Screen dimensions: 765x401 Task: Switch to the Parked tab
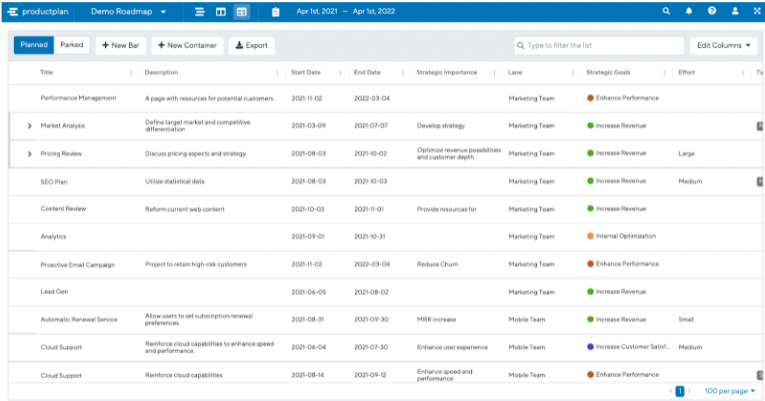click(72, 45)
